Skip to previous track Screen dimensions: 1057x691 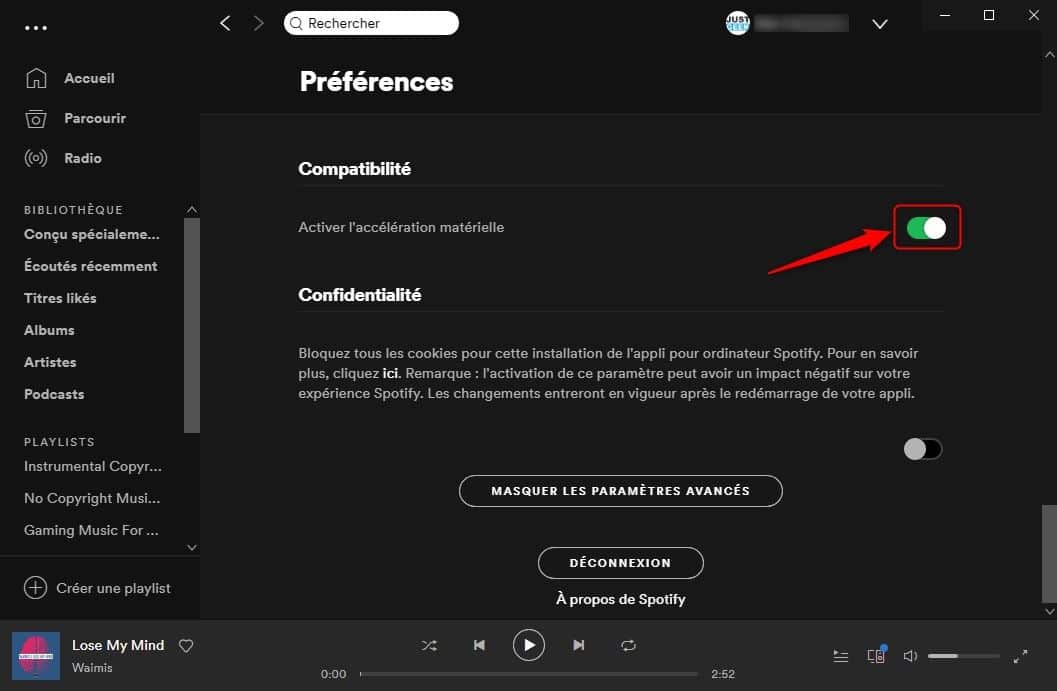[x=479, y=645]
